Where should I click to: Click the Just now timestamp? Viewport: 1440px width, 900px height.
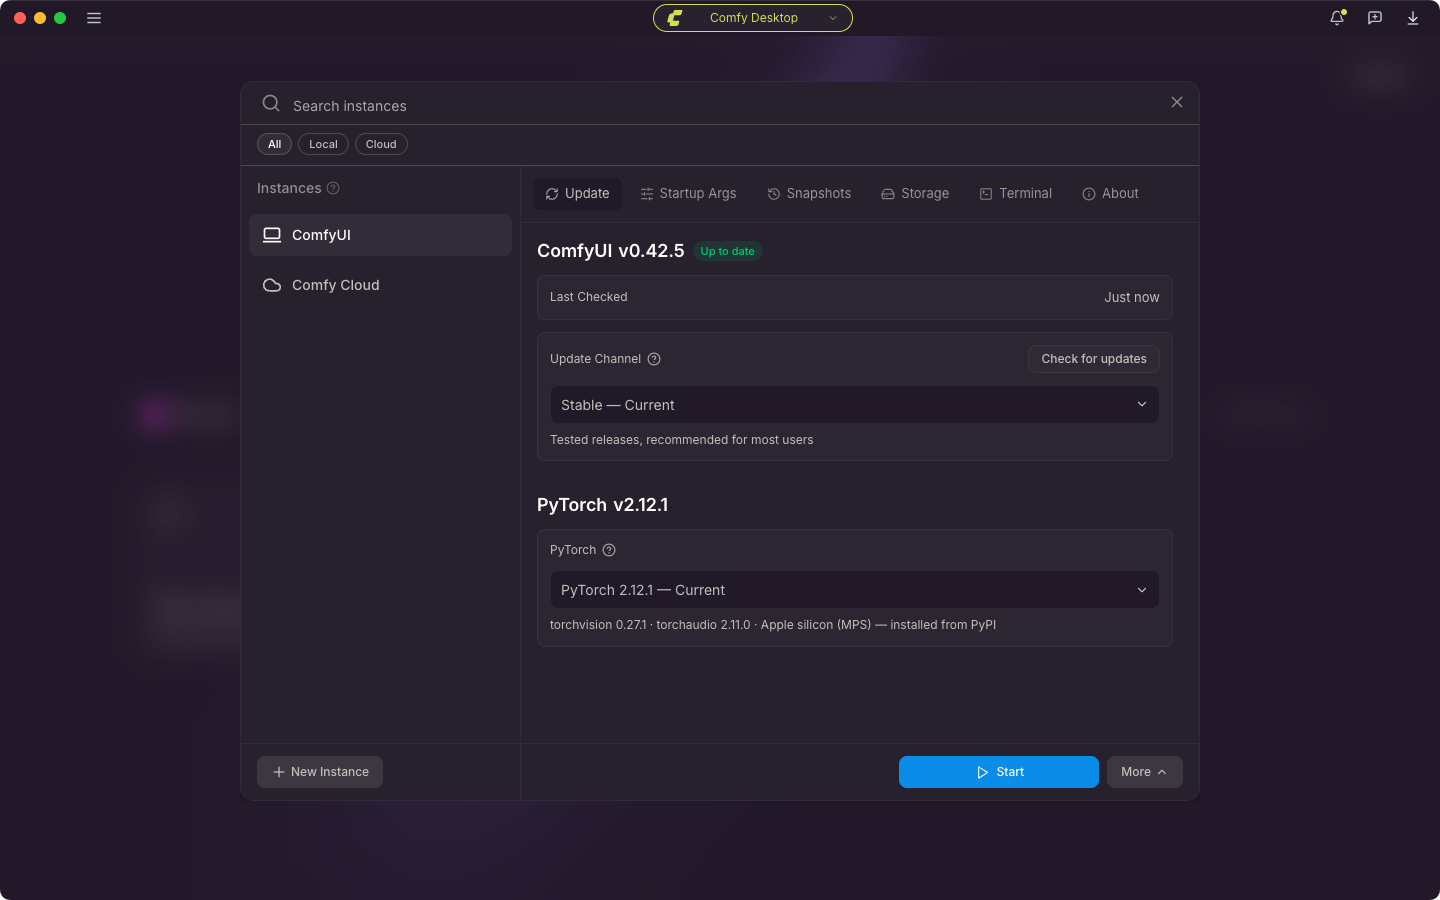click(x=1131, y=297)
